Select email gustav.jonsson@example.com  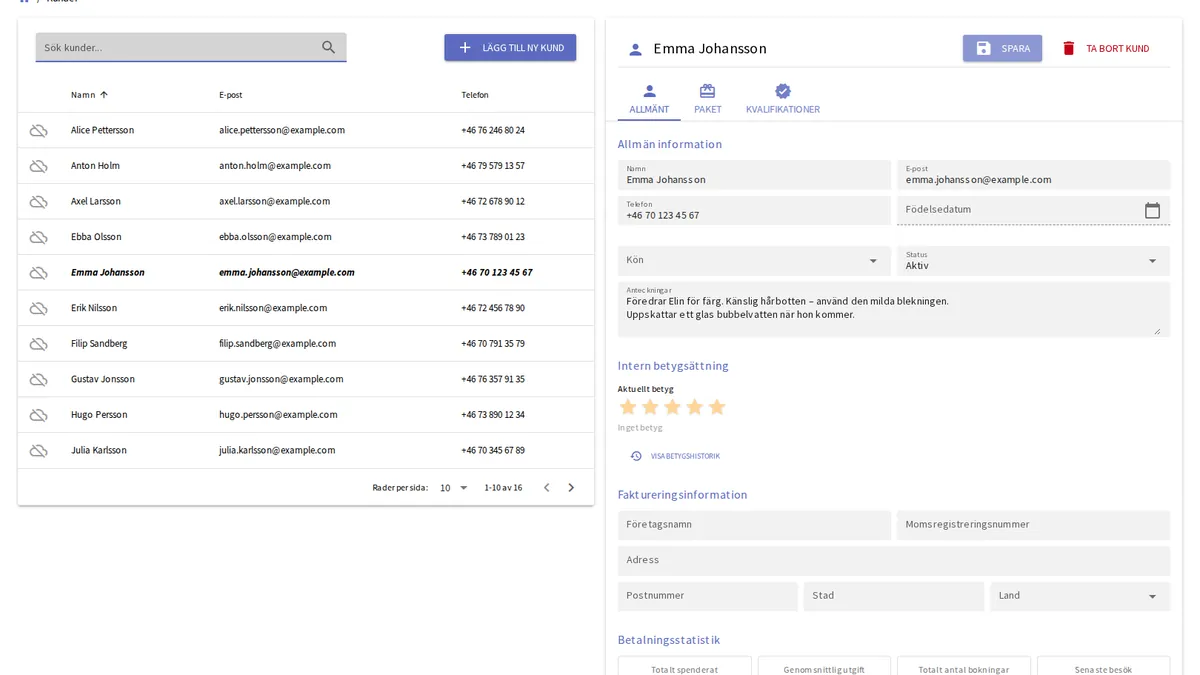pyautogui.click(x=281, y=379)
